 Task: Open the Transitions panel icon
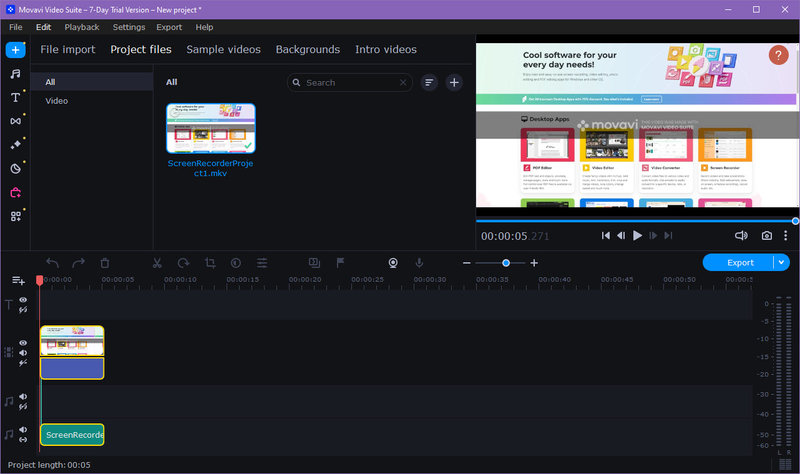(x=15, y=121)
